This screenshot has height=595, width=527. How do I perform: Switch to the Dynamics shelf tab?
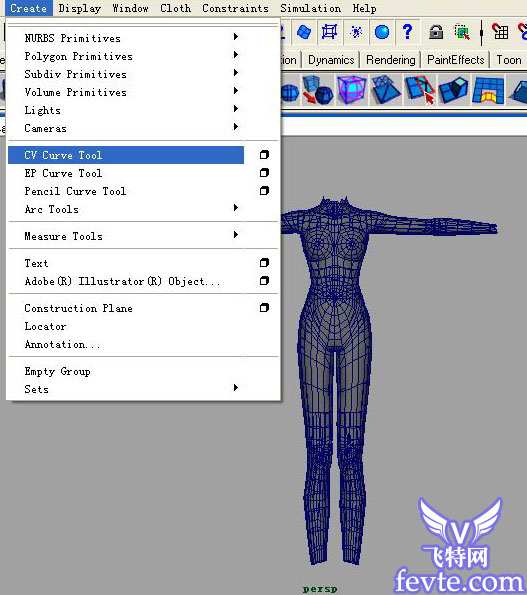click(331, 60)
